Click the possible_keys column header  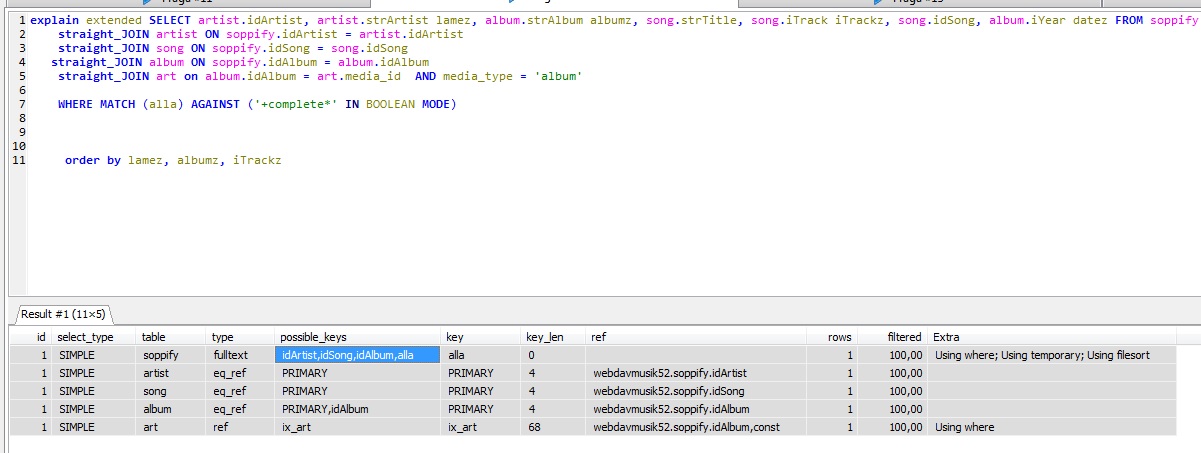click(x=357, y=337)
